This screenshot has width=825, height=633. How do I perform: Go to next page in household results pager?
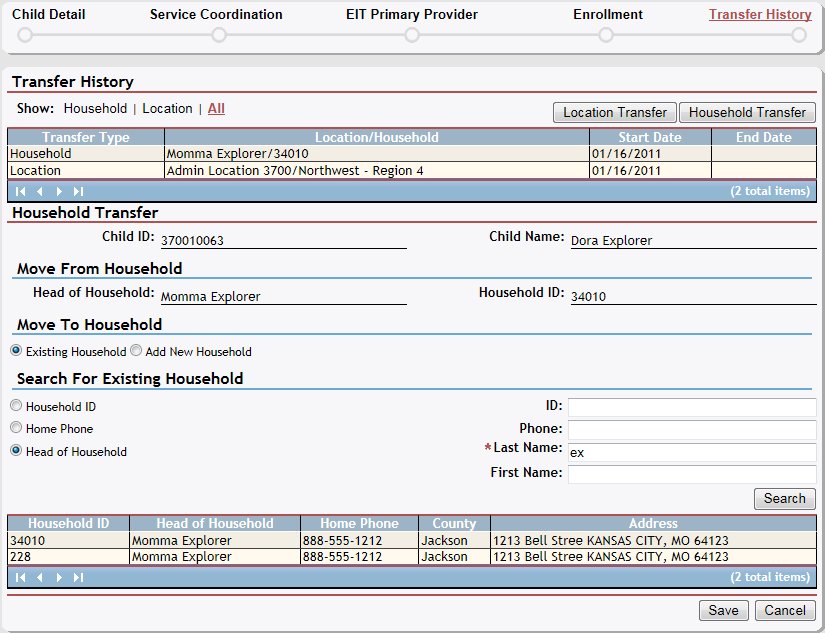[x=59, y=577]
